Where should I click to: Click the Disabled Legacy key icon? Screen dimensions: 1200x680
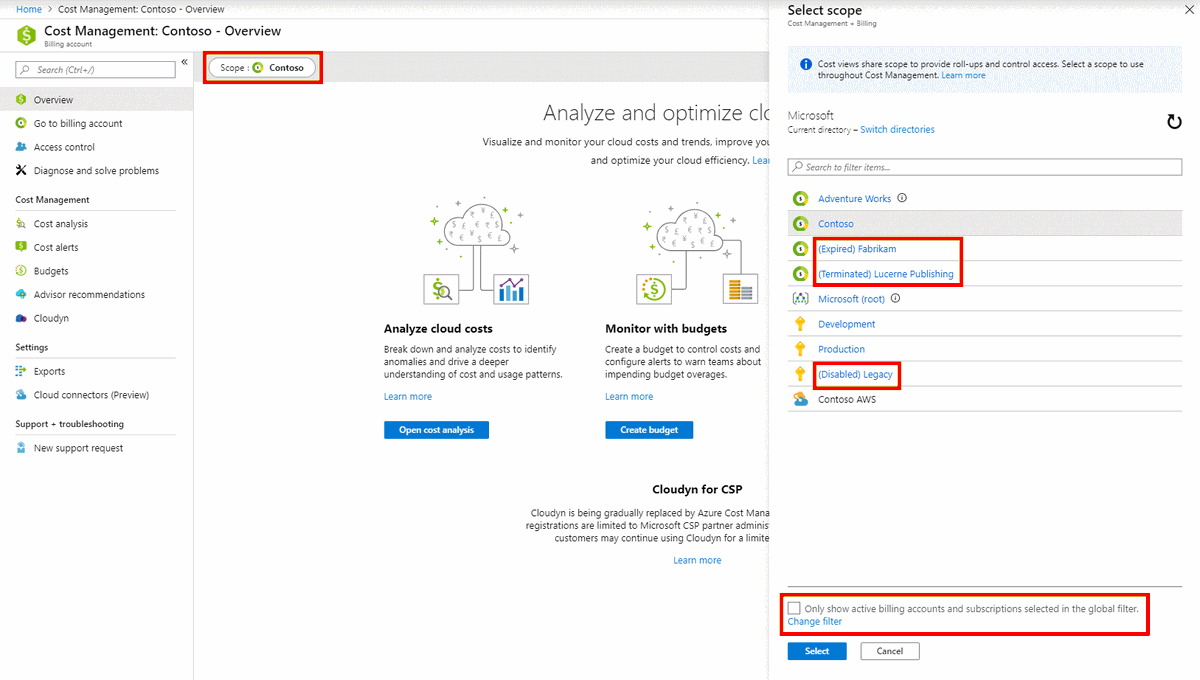(x=800, y=374)
